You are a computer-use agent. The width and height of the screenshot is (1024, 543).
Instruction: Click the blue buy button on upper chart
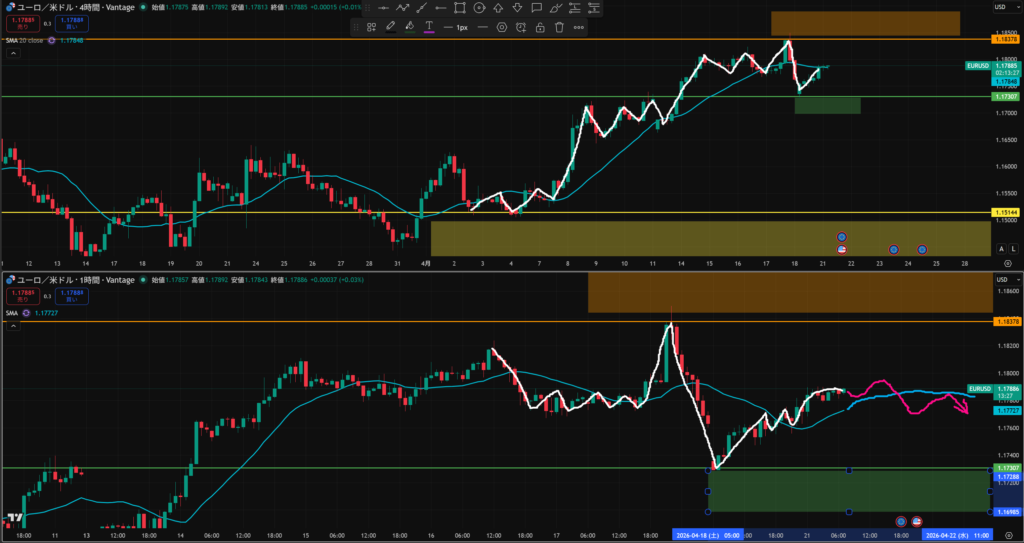(71, 23)
